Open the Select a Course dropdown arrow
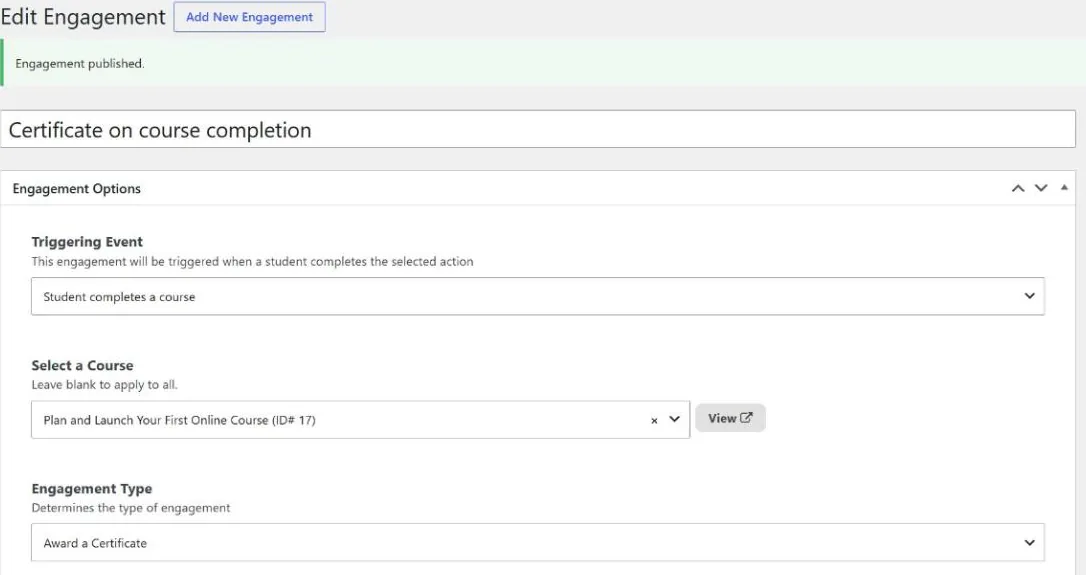1086x575 pixels. (674, 419)
